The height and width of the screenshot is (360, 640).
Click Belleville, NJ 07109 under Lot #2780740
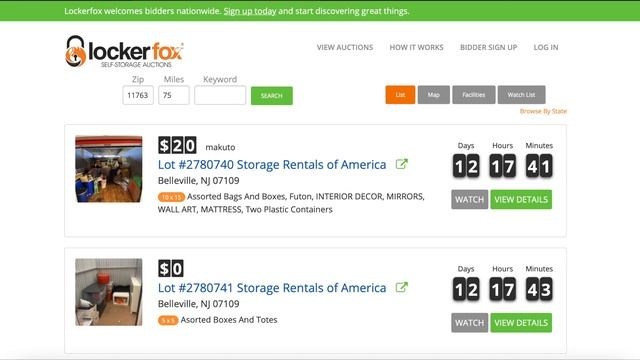coord(199,180)
